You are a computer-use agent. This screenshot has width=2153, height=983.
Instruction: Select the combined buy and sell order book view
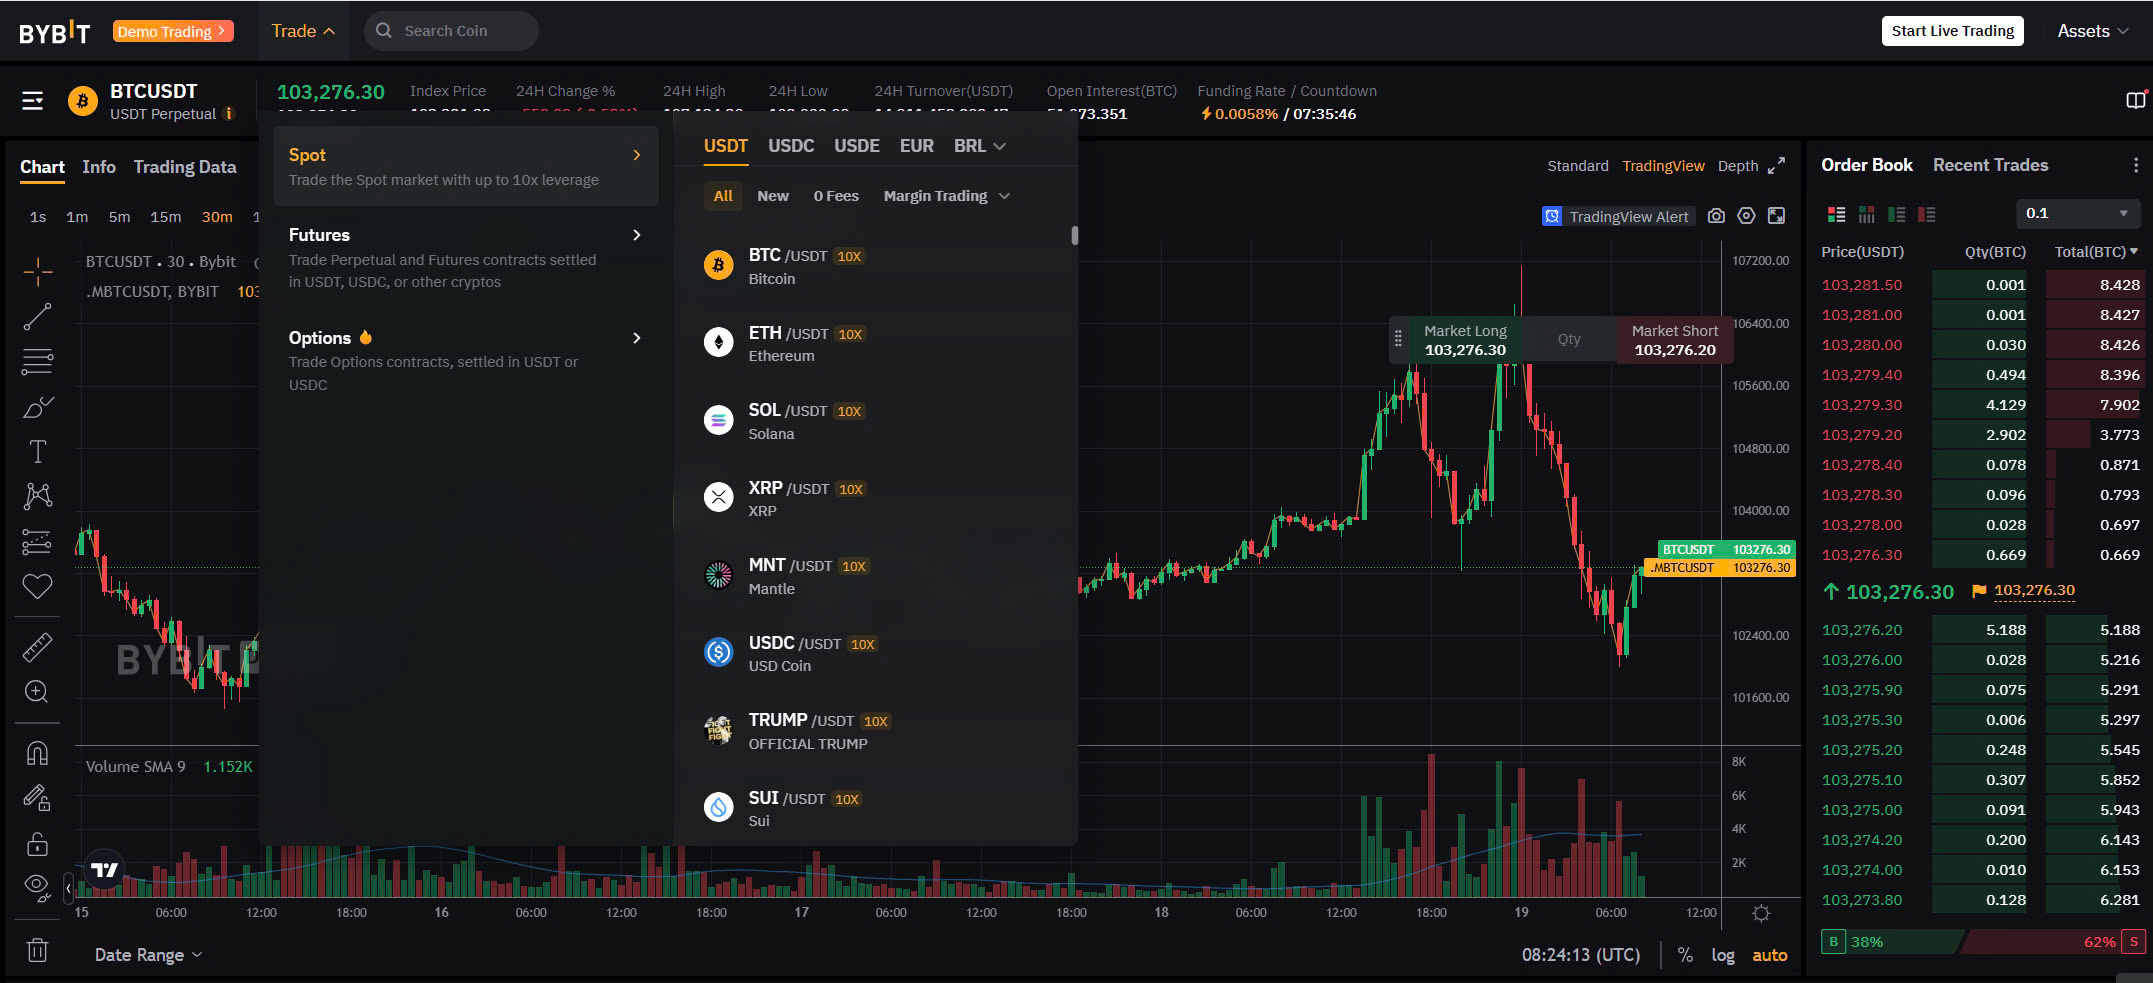(x=1837, y=214)
